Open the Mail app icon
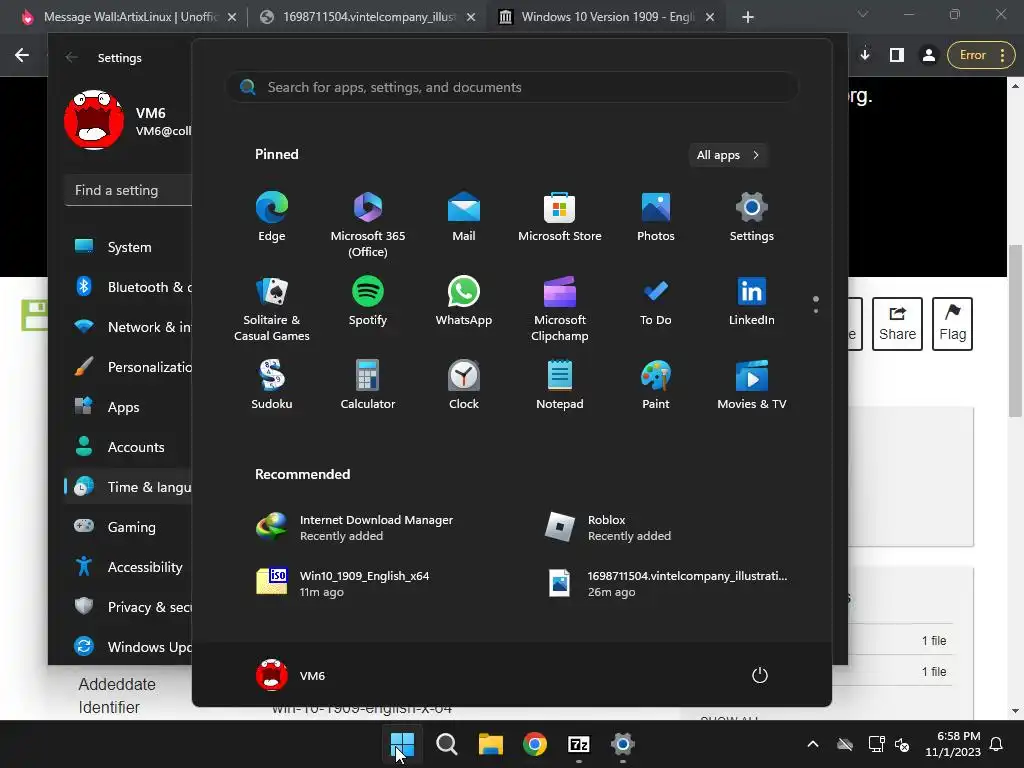 click(x=464, y=217)
